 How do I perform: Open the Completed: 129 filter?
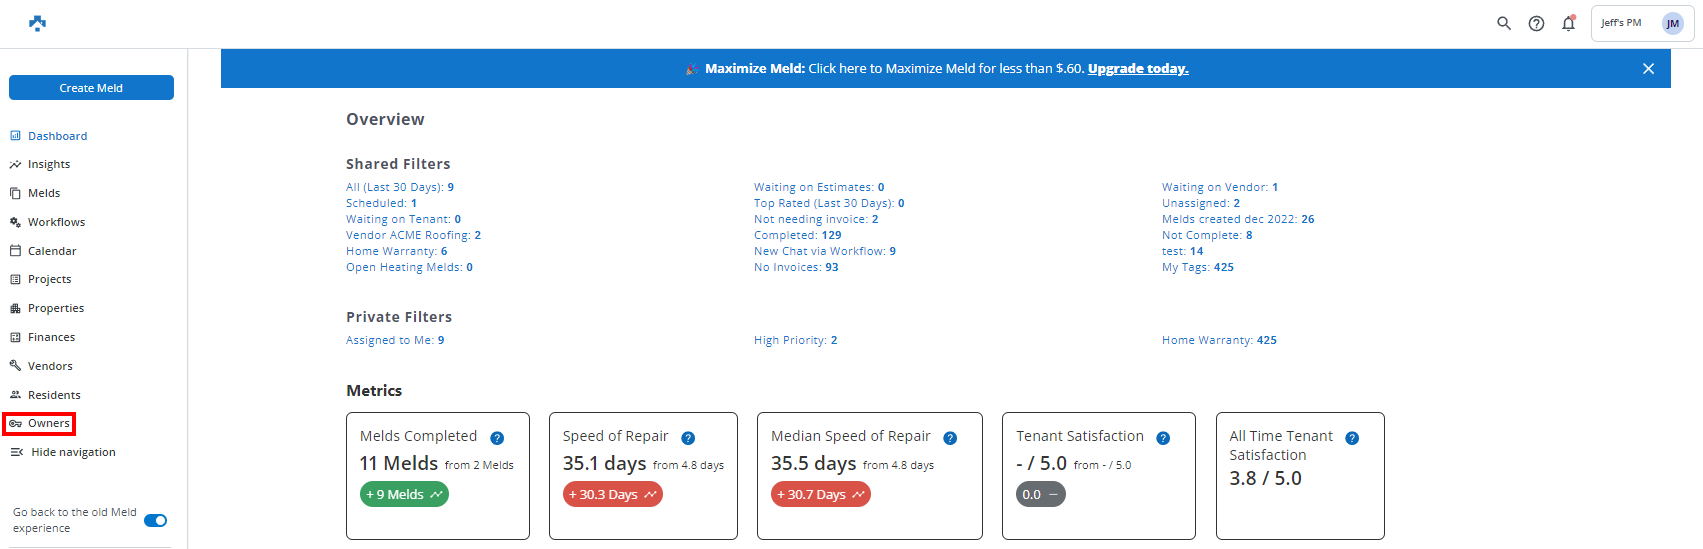tap(797, 235)
